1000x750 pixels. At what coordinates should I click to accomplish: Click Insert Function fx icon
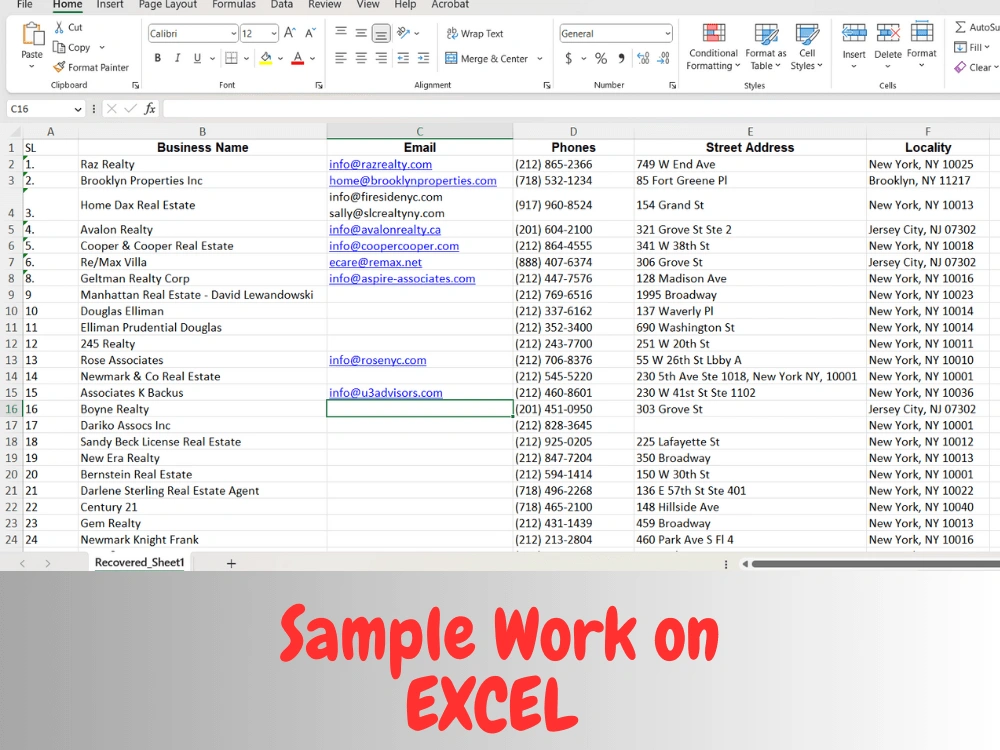pyautogui.click(x=150, y=108)
